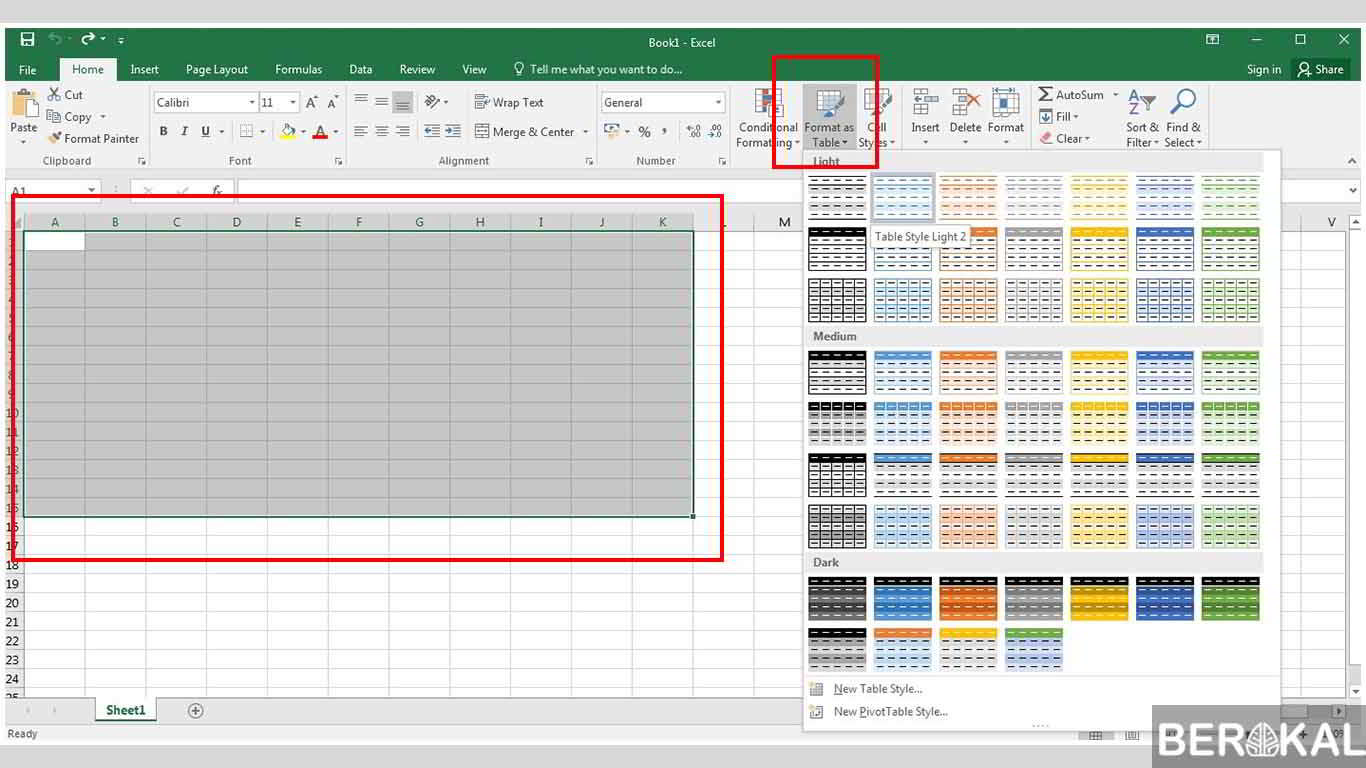Click New Table Style... option
1366x768 pixels.
[877, 689]
